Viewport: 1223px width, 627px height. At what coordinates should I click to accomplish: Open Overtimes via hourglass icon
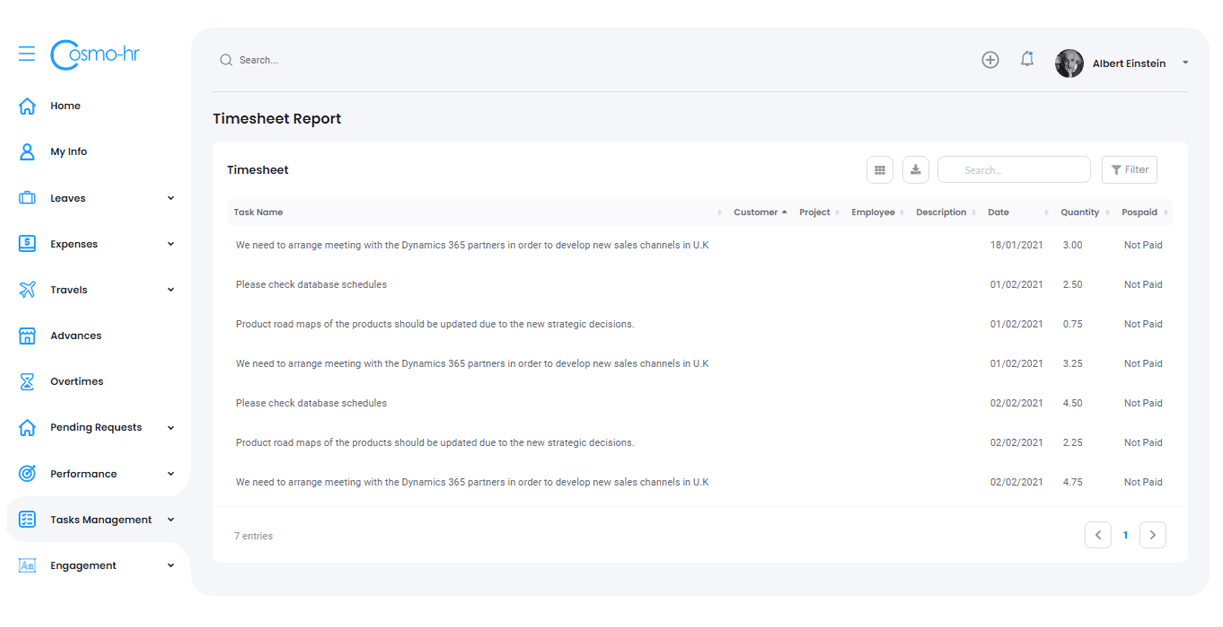tap(28, 382)
